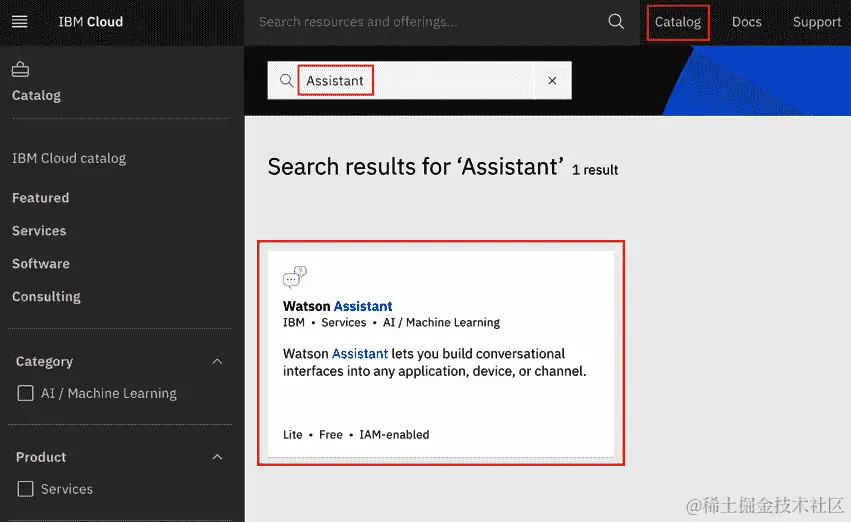
Task: Select Featured in the sidebar
Action: (41, 198)
